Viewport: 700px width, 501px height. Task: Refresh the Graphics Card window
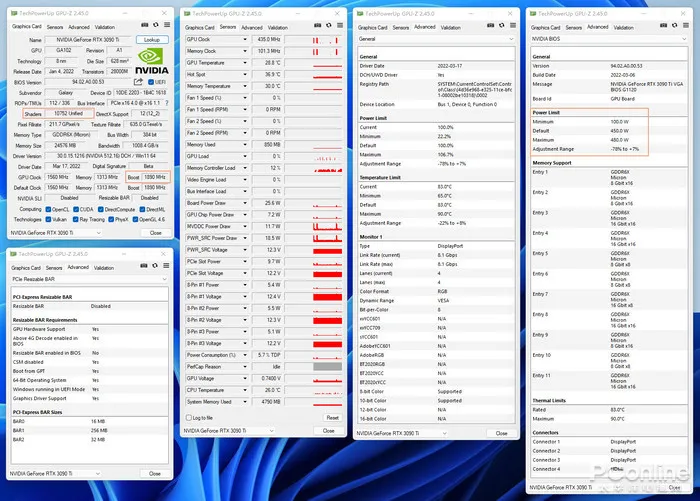[x=156, y=25]
